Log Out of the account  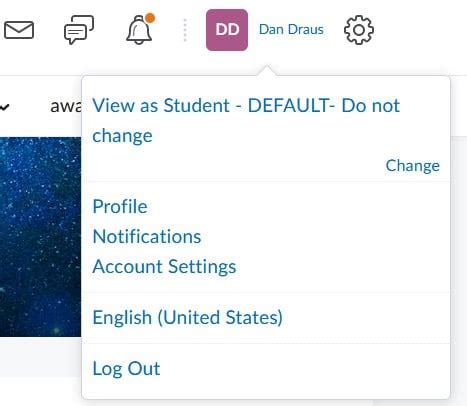click(x=126, y=368)
